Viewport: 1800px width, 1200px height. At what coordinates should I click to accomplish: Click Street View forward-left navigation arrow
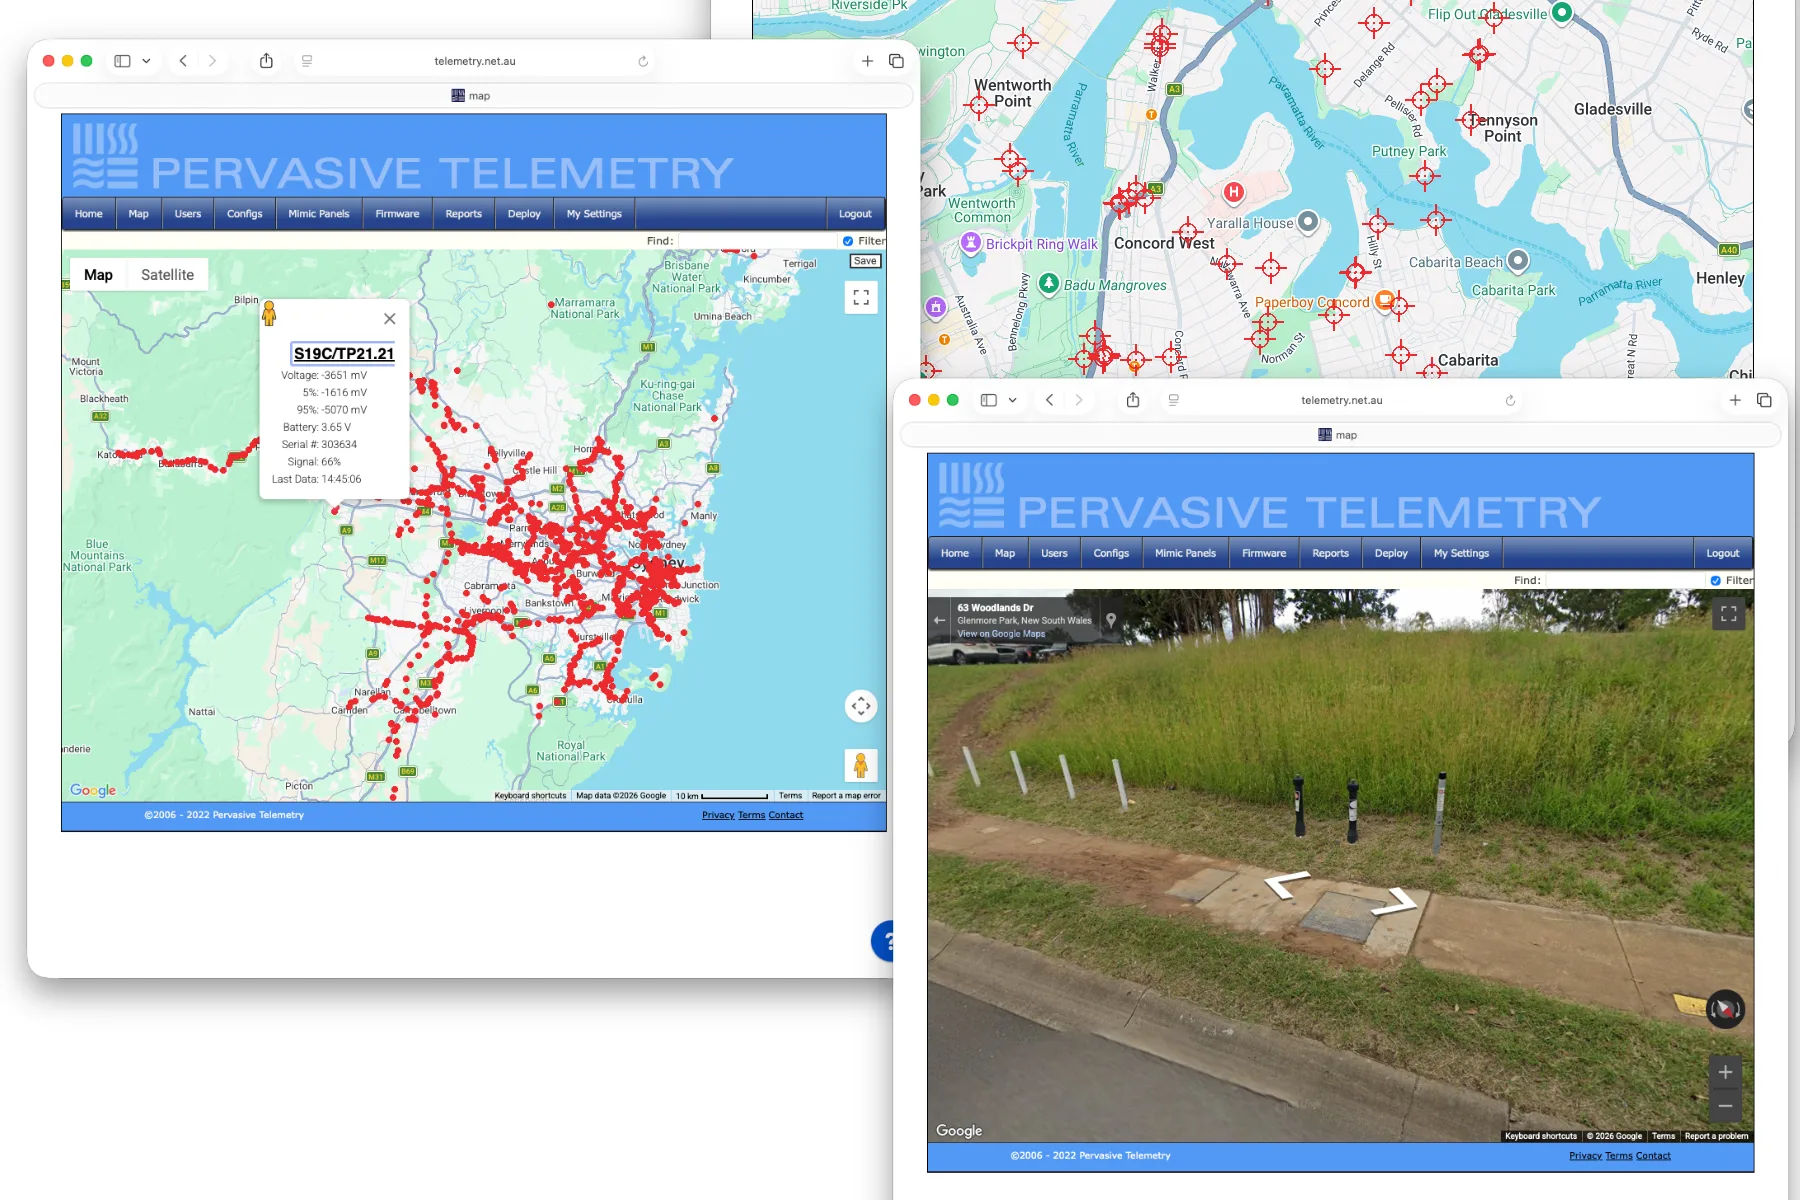tap(1287, 883)
